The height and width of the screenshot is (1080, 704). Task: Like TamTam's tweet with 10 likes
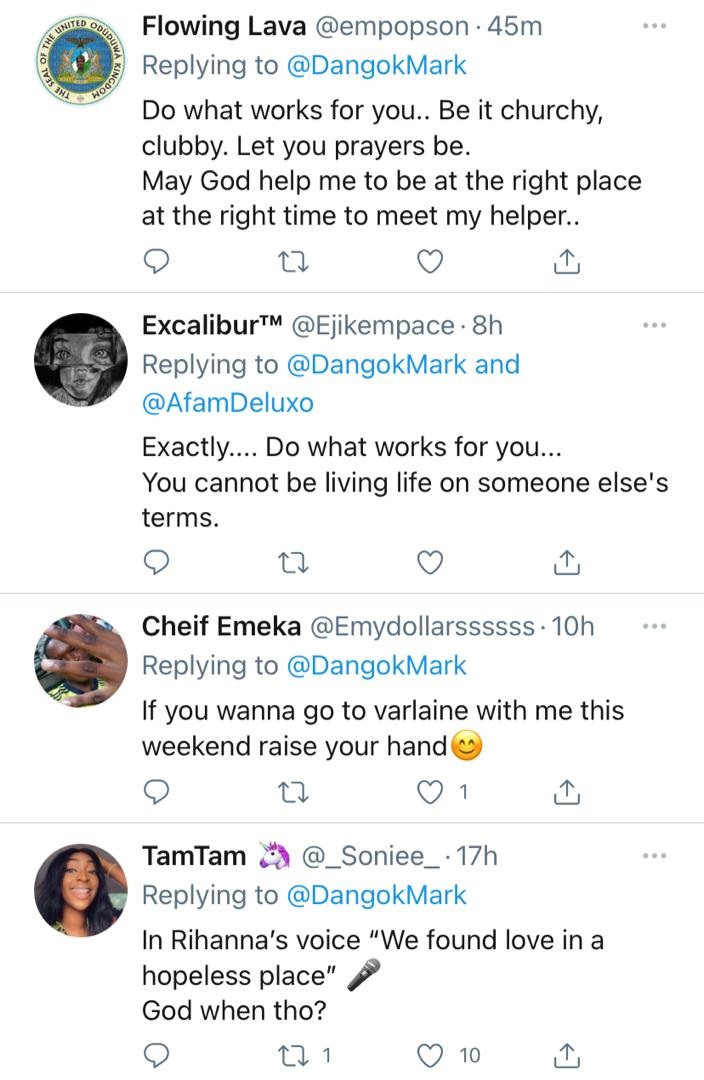tap(429, 1054)
